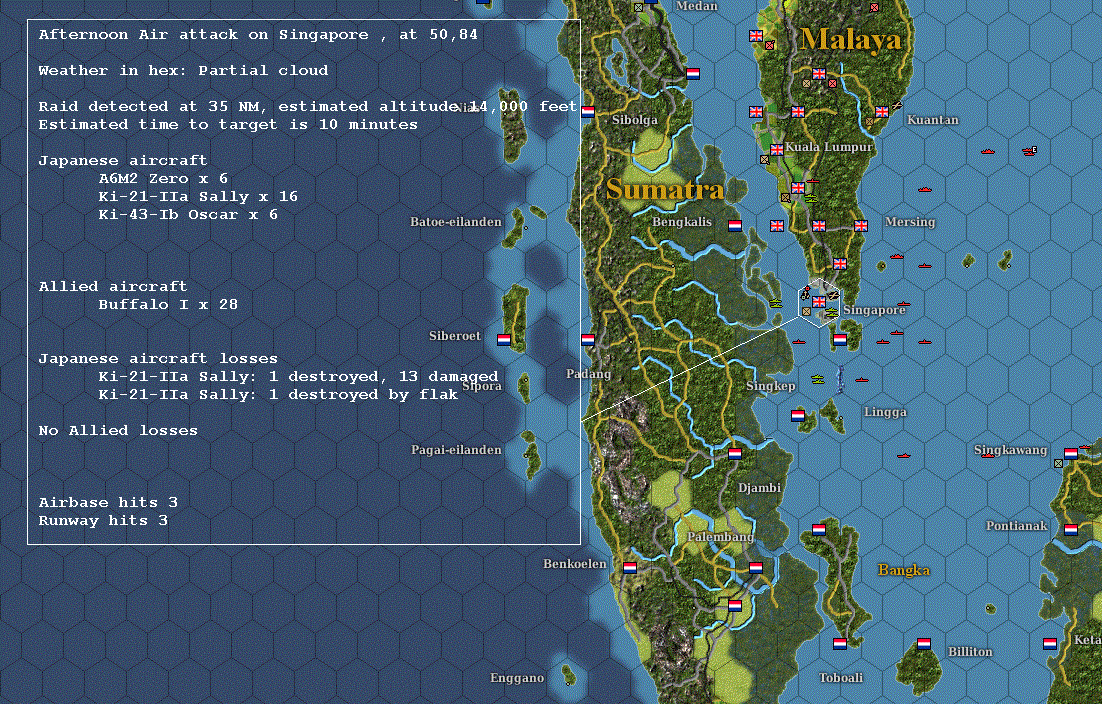Click the Medan map label
The width and height of the screenshot is (1102, 704).
pyautogui.click(x=696, y=6)
